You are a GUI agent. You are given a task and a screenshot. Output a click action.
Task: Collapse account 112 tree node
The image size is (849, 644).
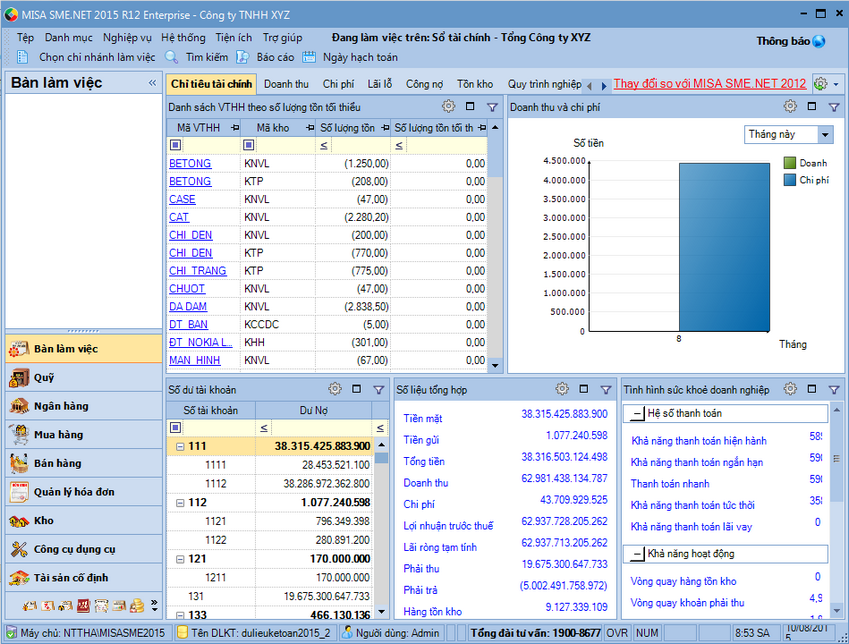tap(180, 503)
